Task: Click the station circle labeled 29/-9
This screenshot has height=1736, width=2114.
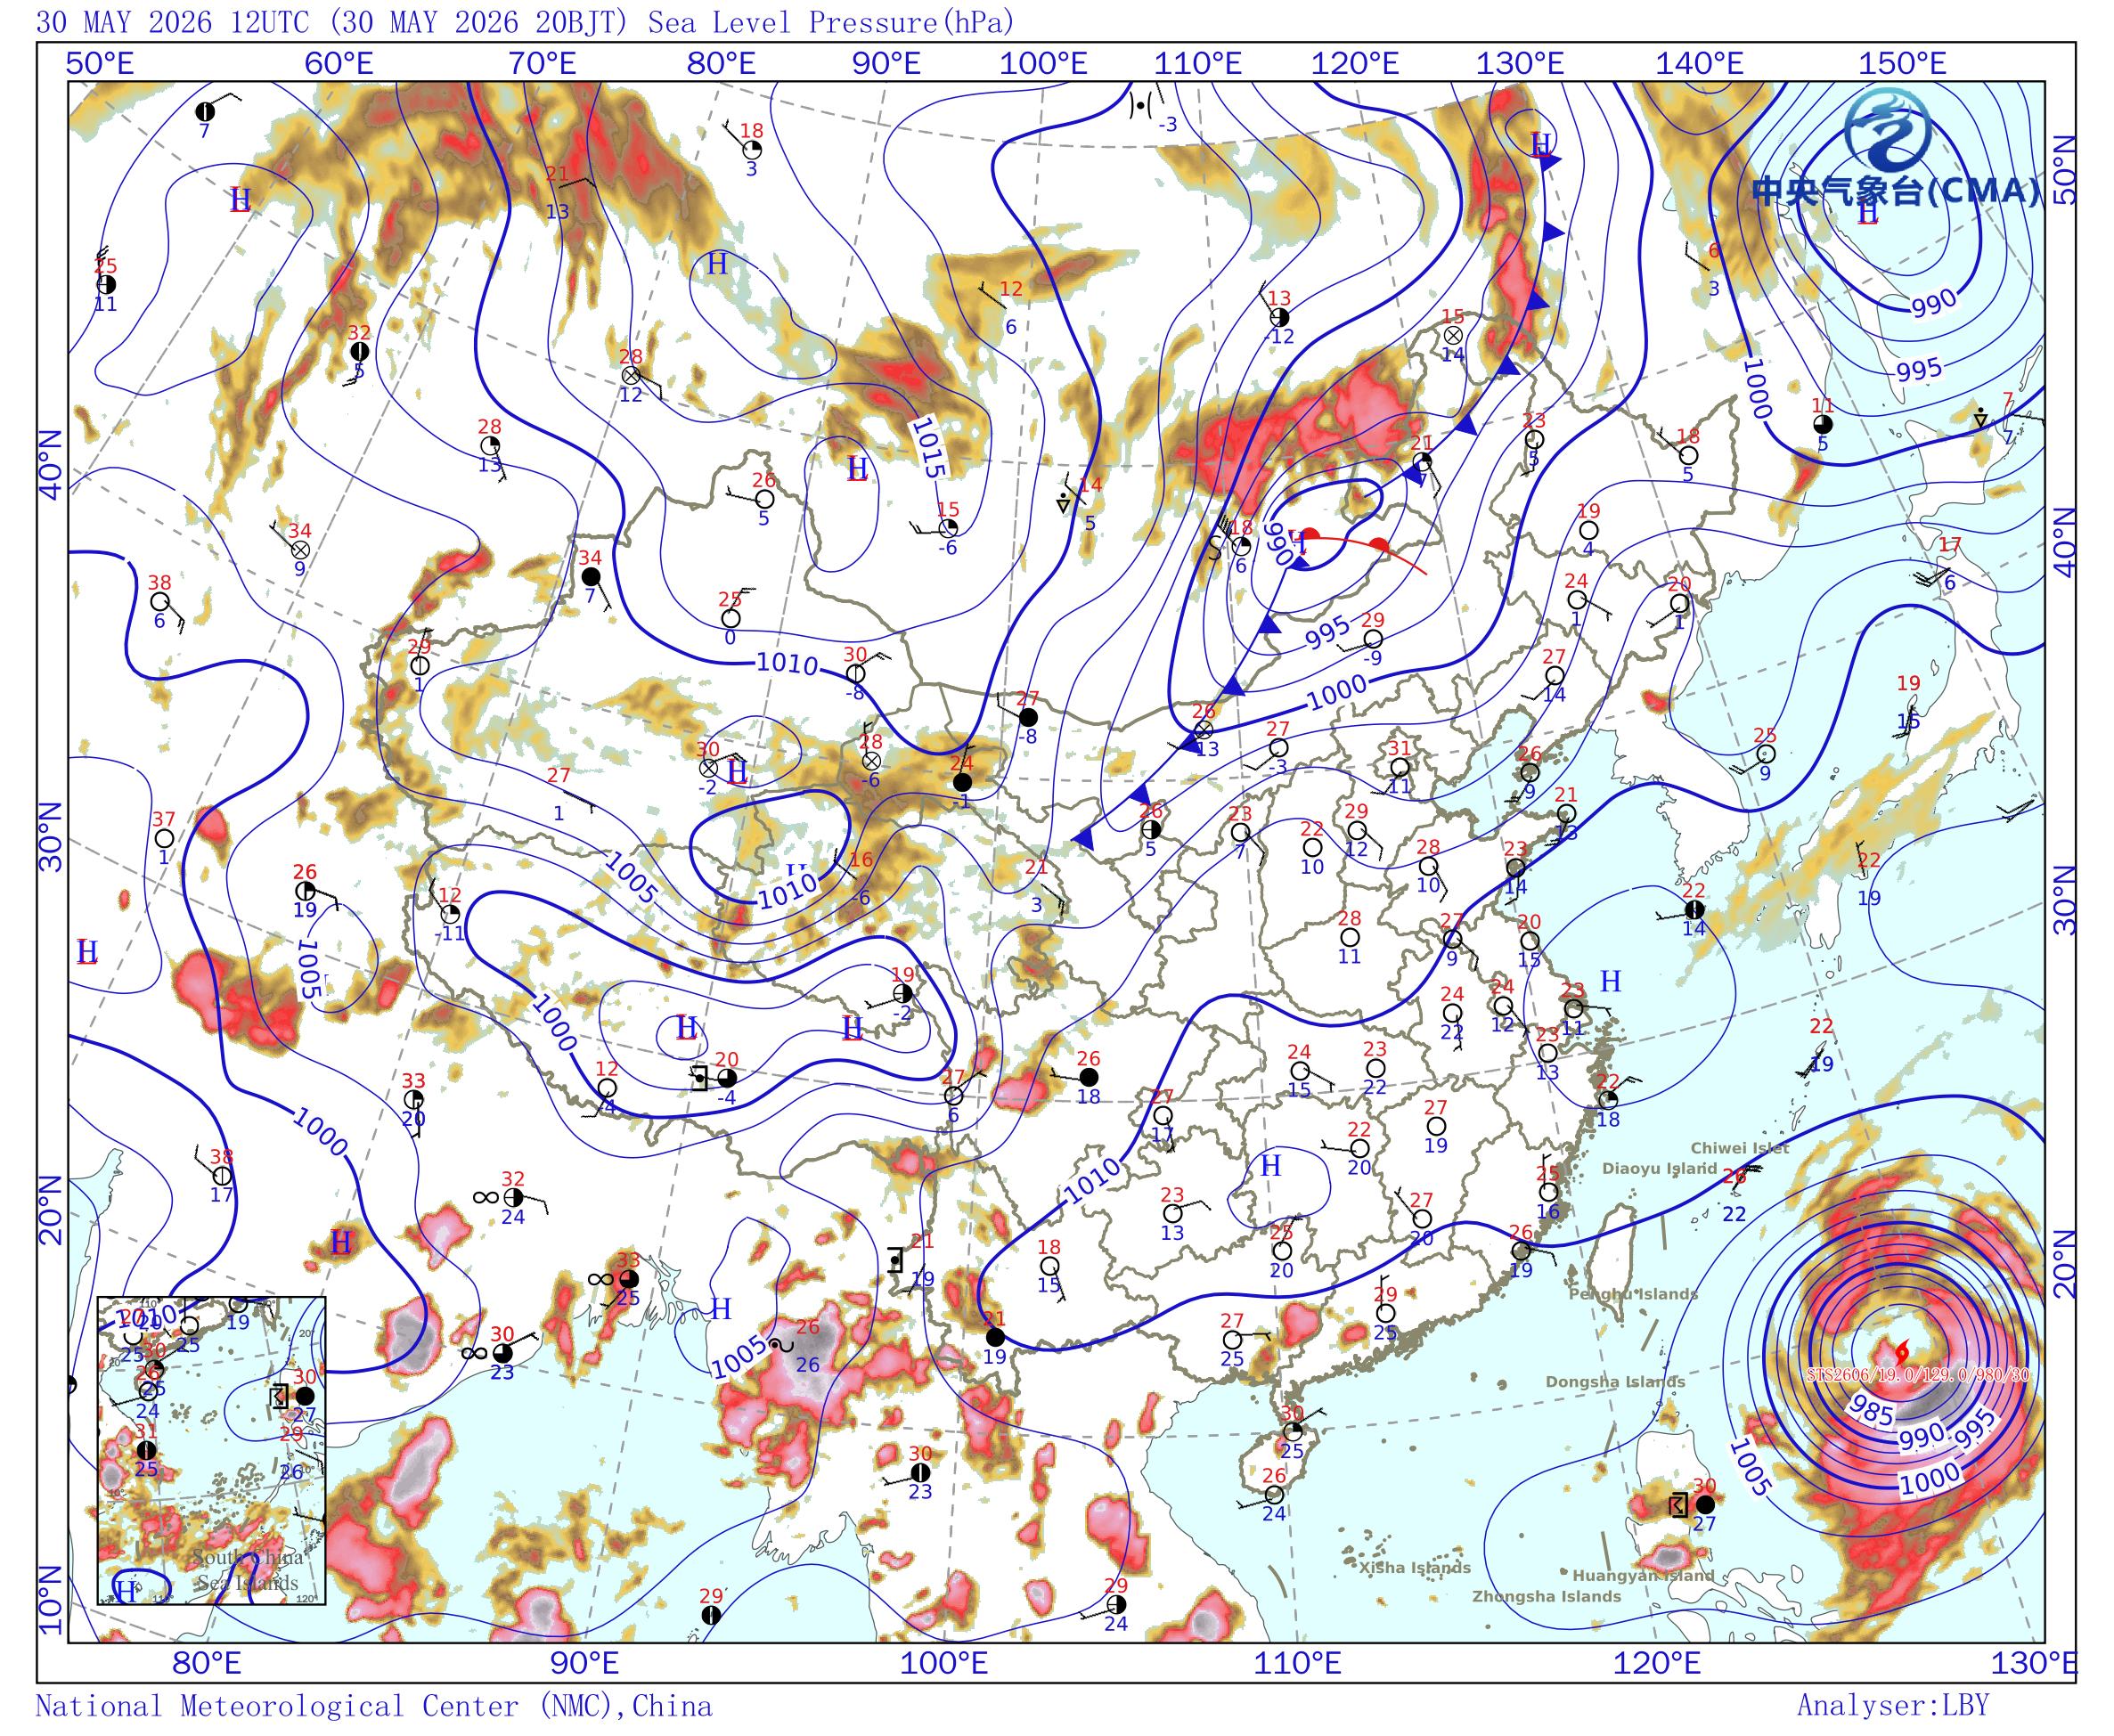Action: pyautogui.click(x=1373, y=639)
